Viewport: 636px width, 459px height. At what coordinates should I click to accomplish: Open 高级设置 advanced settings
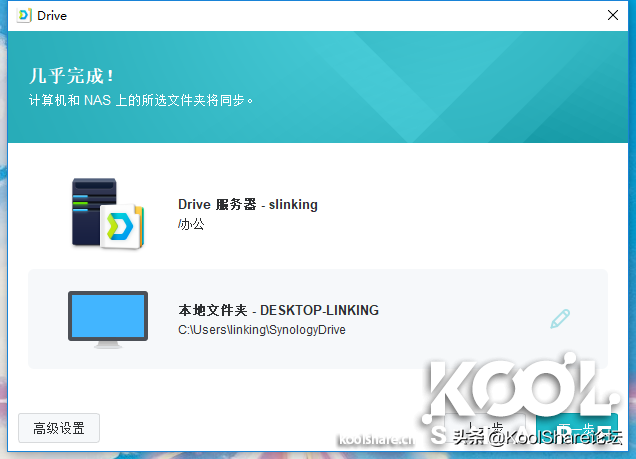(59, 428)
